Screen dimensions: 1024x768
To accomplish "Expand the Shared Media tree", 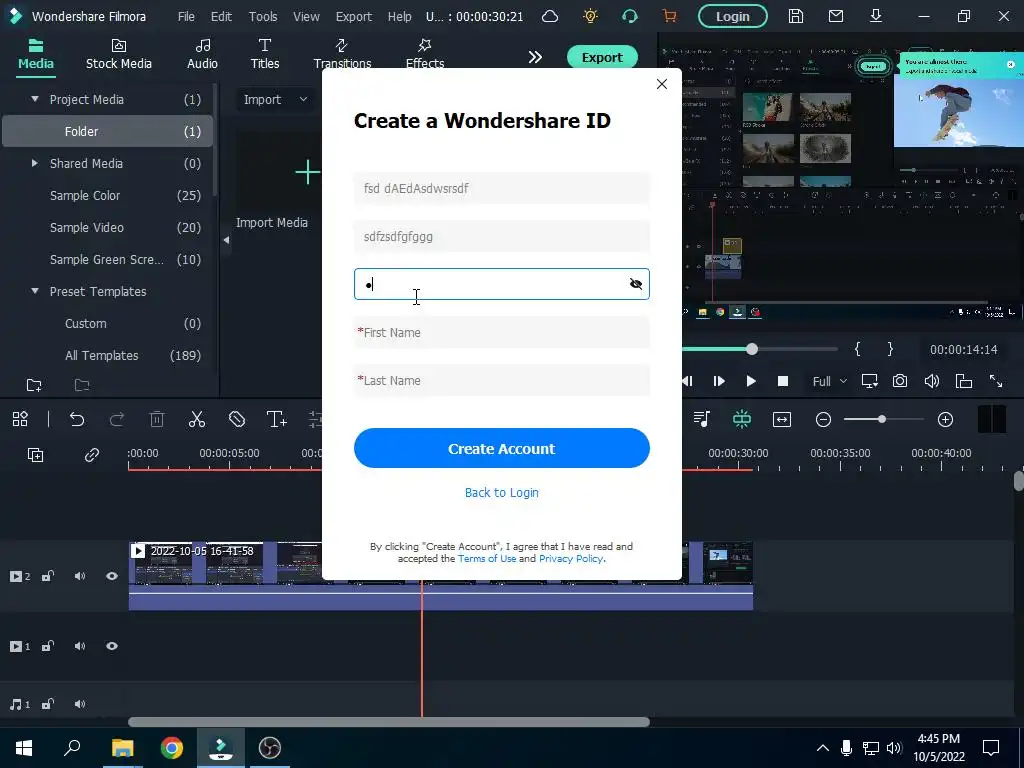I will (x=35, y=163).
